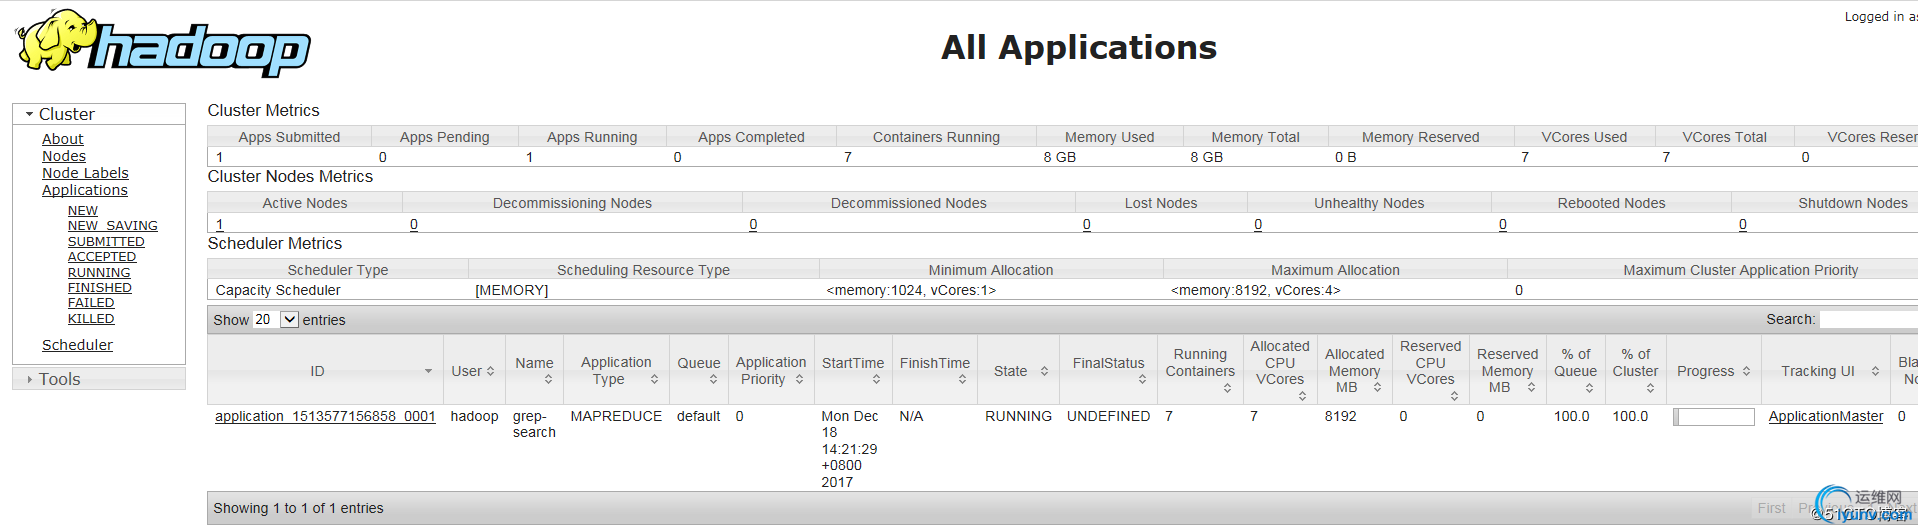Screen dimensions: 1918x531
Task: Select the MAPREDUCE application type cell
Action: 616,416
